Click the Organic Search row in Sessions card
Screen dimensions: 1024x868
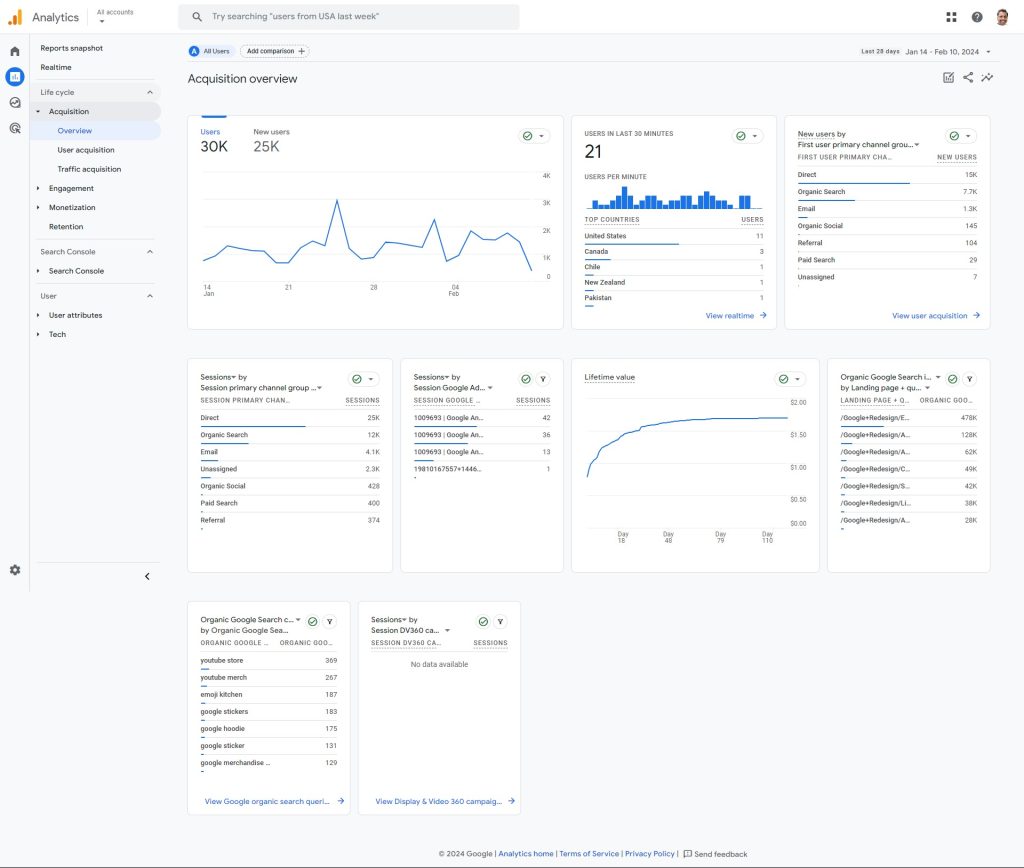pyautogui.click(x=290, y=435)
